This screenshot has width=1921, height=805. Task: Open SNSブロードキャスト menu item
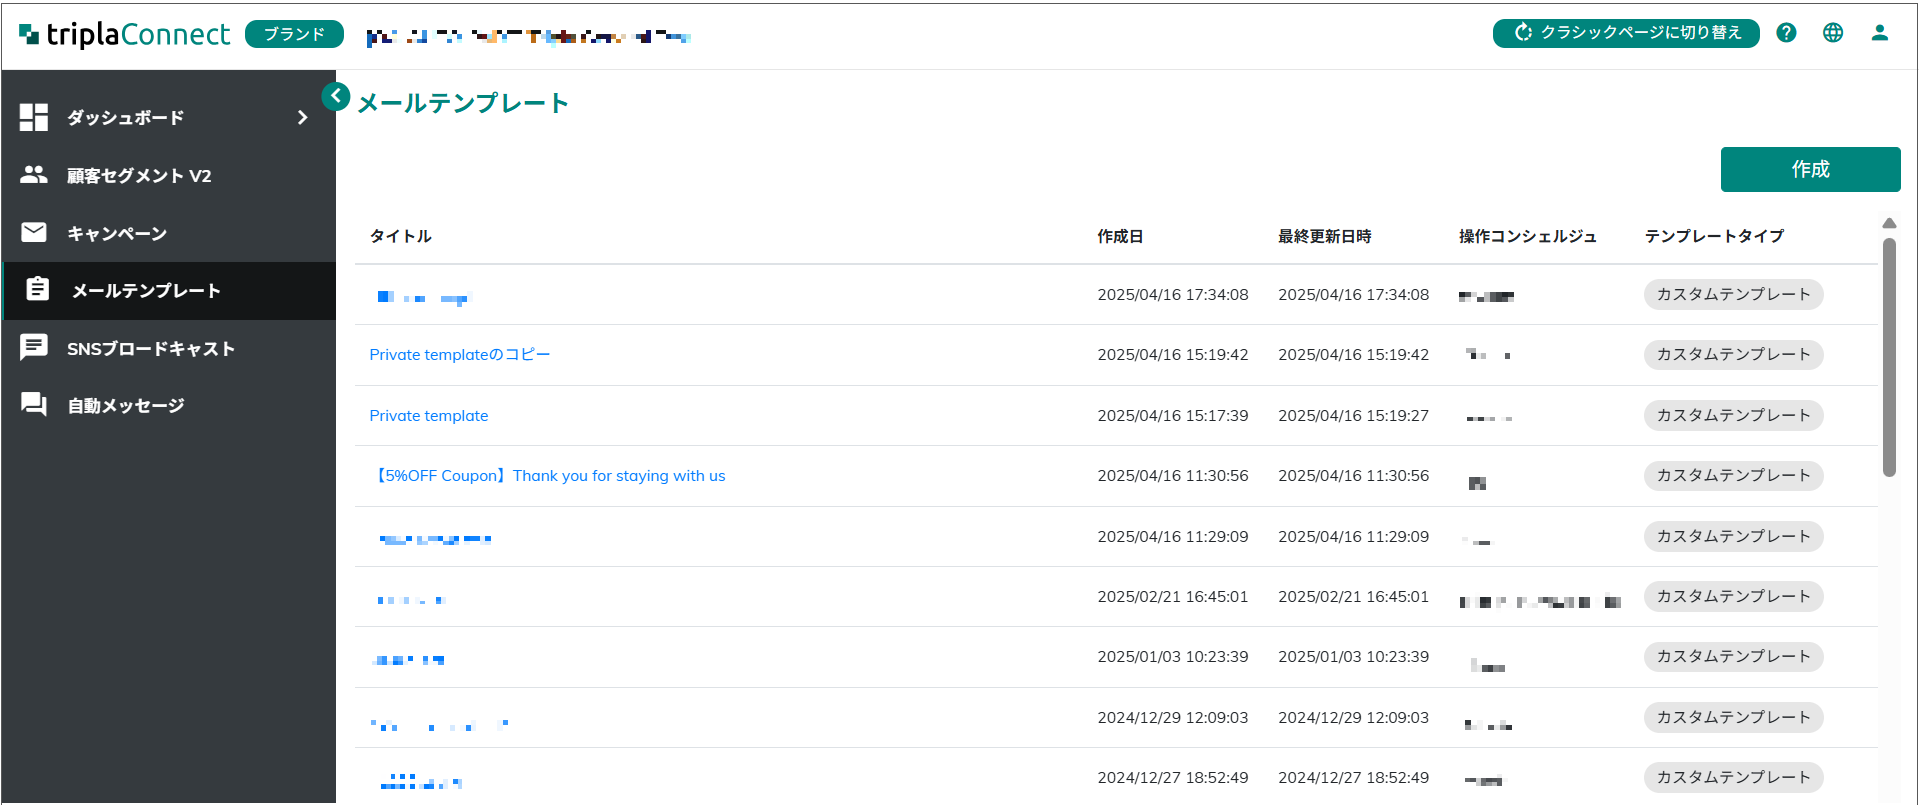point(168,348)
